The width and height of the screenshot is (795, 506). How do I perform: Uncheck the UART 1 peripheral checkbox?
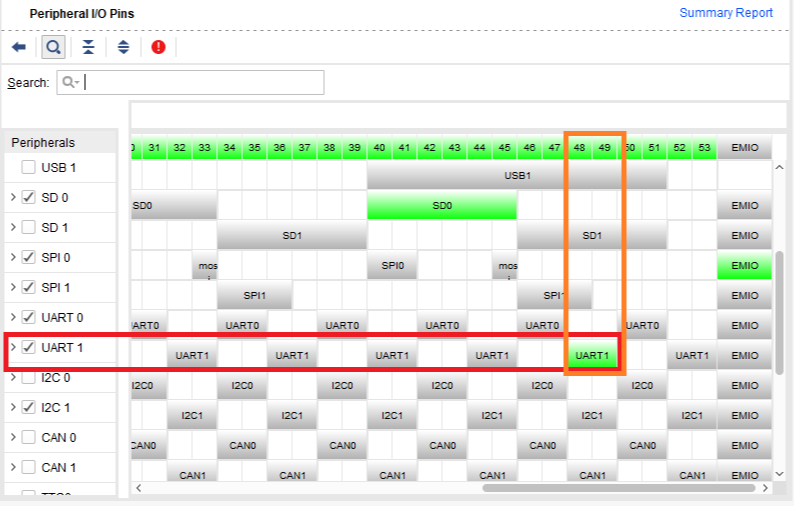pos(29,348)
